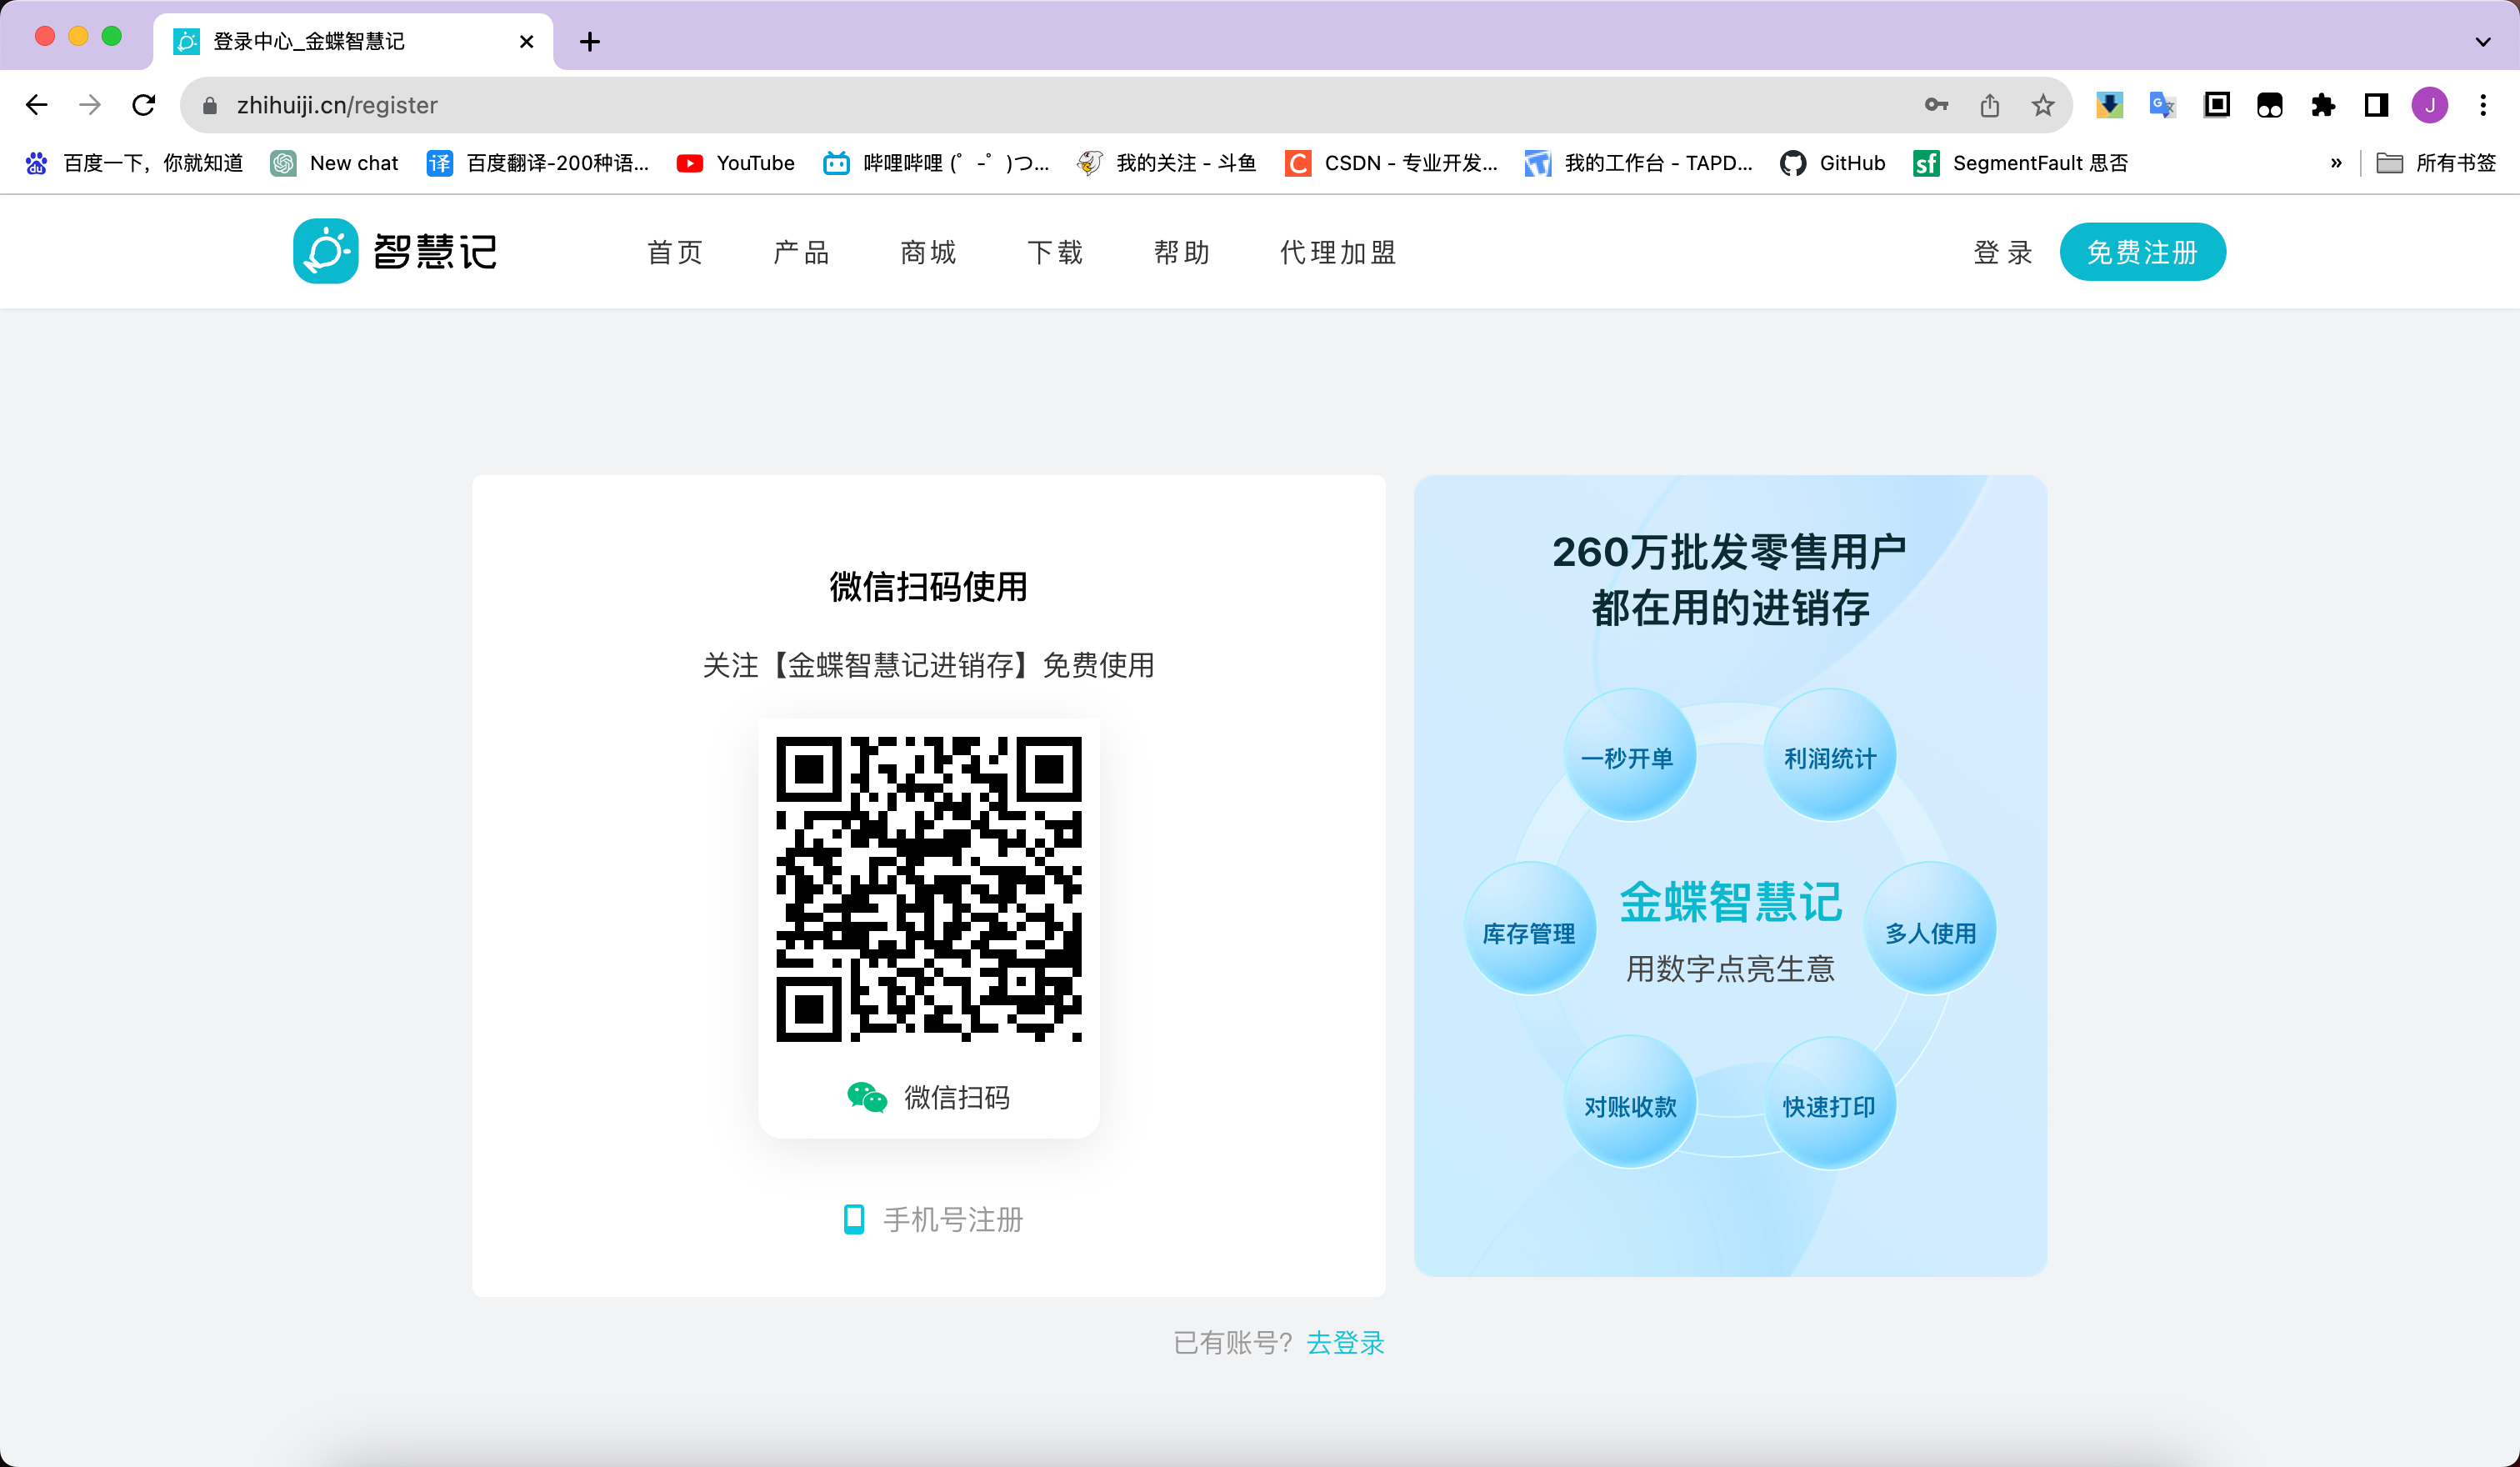Viewport: 2520px width, 1467px height.
Task: Click the share icon in the address bar
Action: tap(1990, 105)
